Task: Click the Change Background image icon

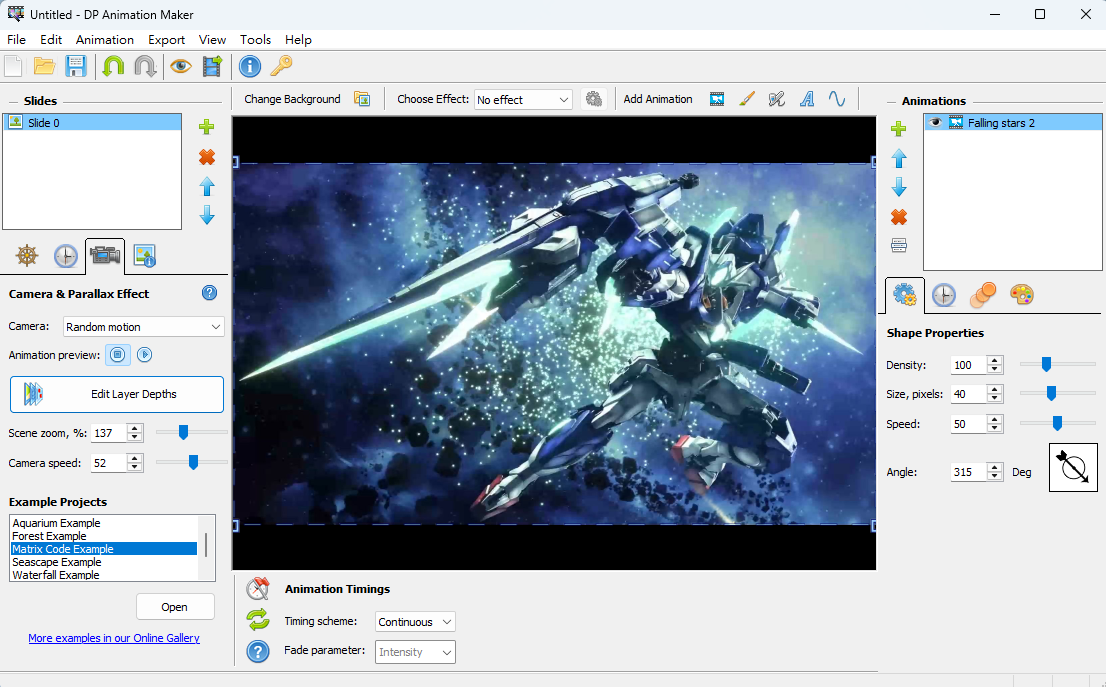Action: pyautogui.click(x=362, y=99)
